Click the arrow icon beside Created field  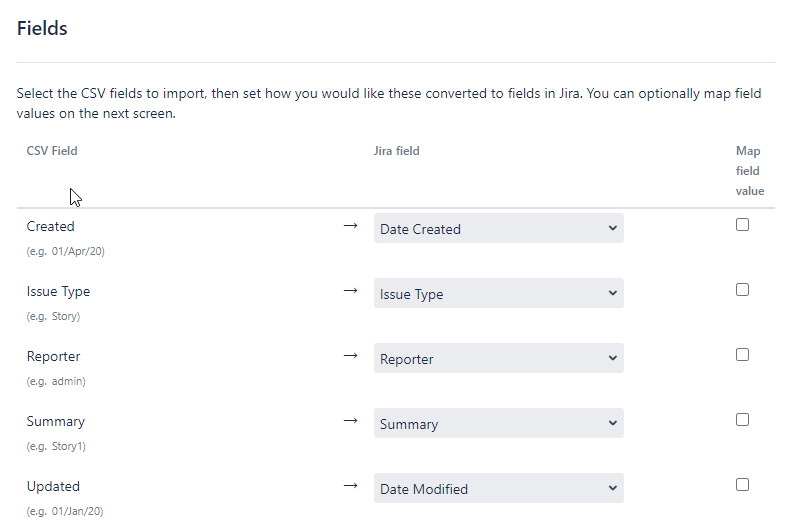click(x=350, y=226)
